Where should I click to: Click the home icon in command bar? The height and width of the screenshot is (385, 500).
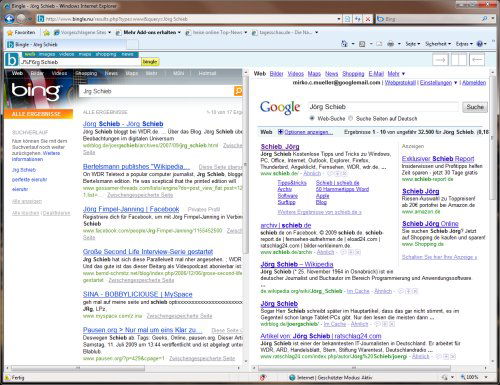point(344,44)
